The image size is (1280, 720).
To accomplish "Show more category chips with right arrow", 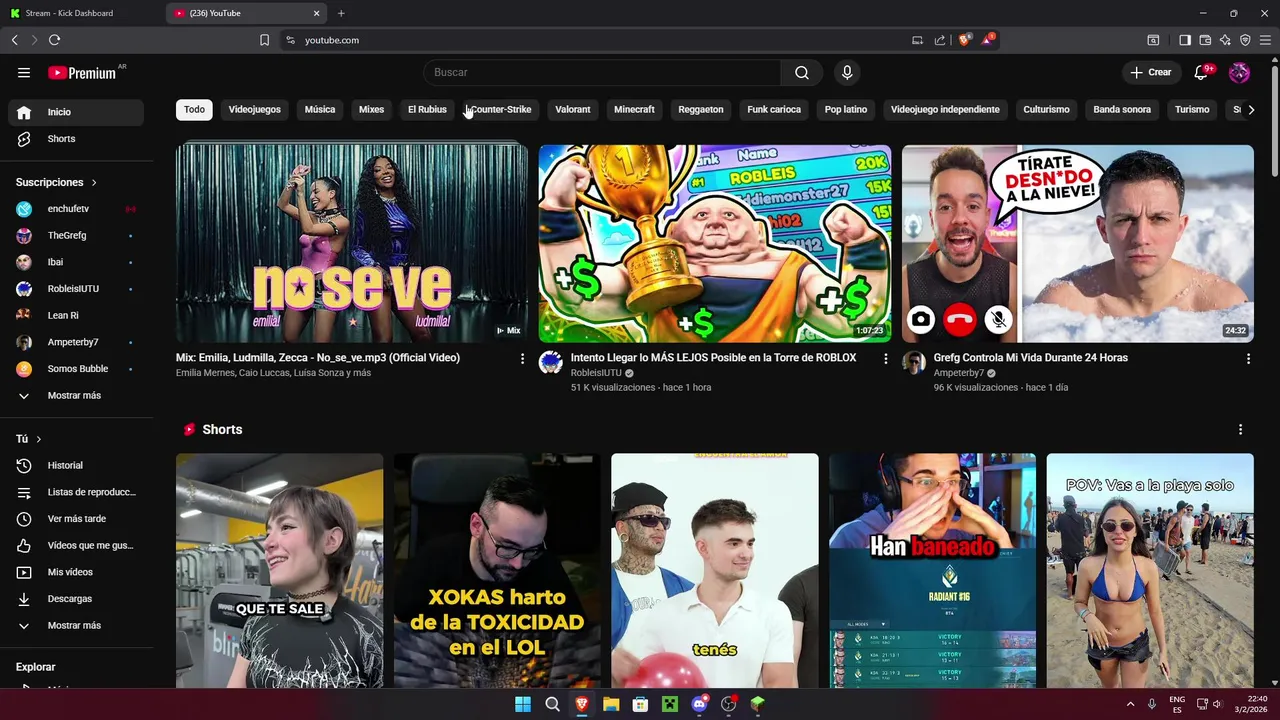I will (x=1250, y=109).
